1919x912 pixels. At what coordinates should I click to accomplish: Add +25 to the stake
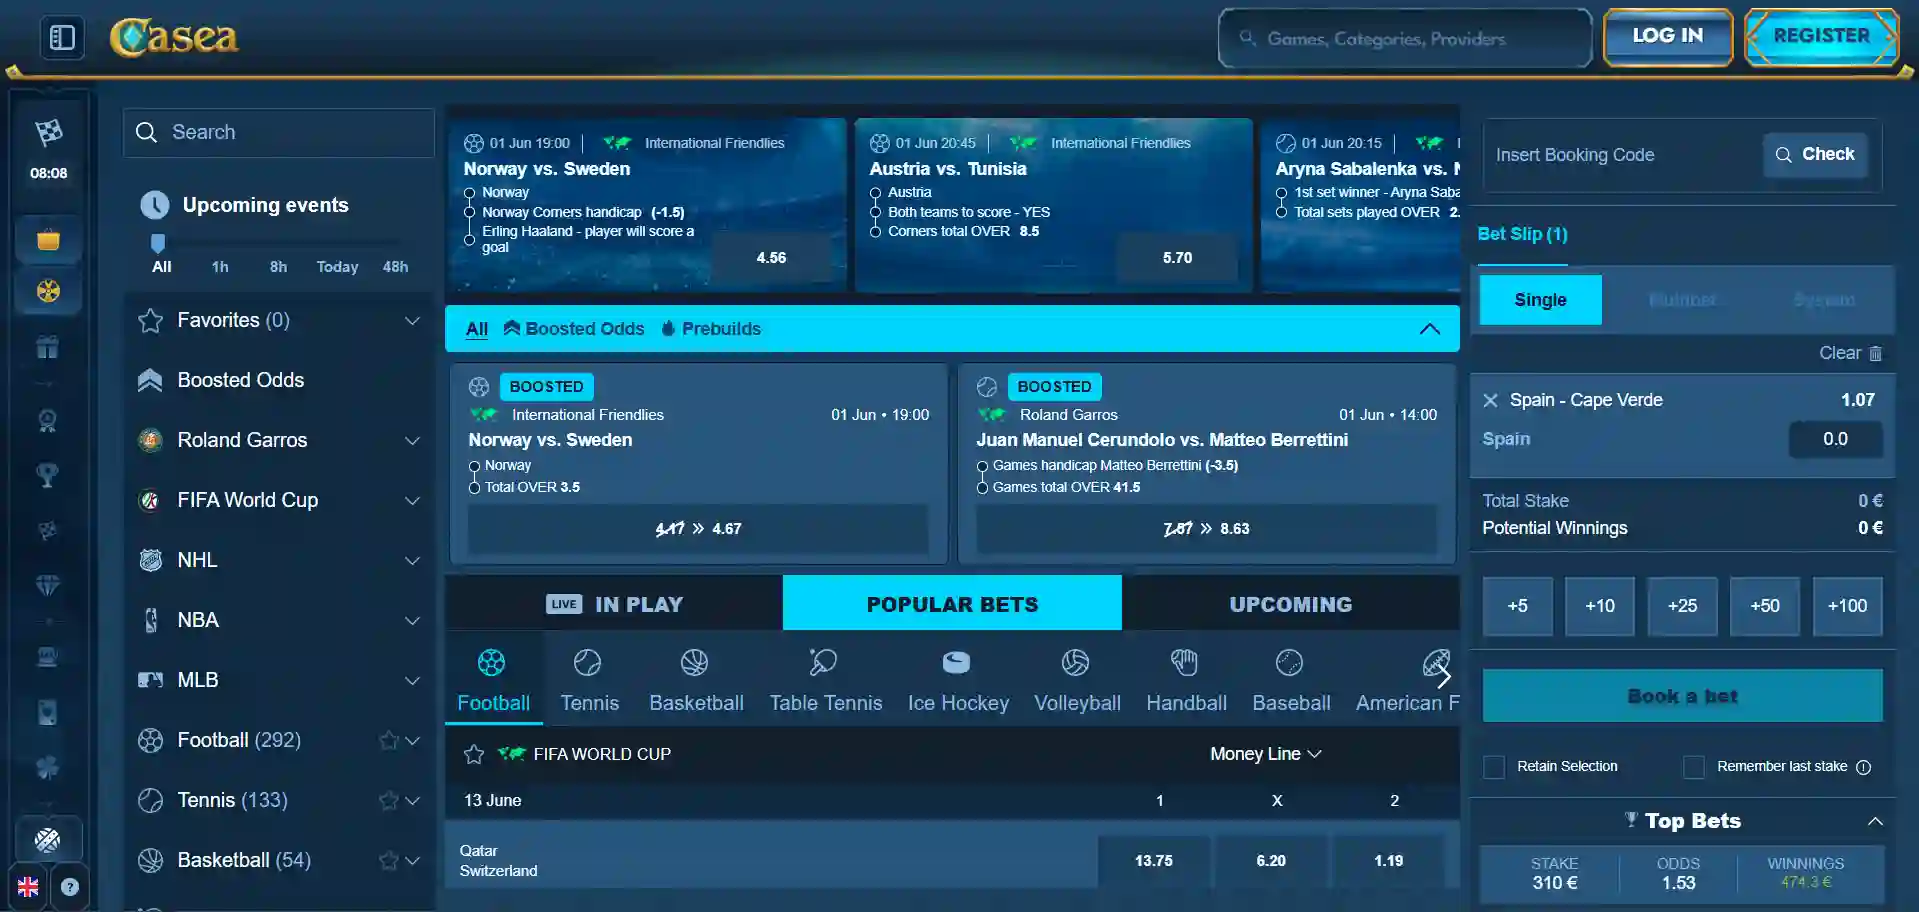click(1682, 606)
